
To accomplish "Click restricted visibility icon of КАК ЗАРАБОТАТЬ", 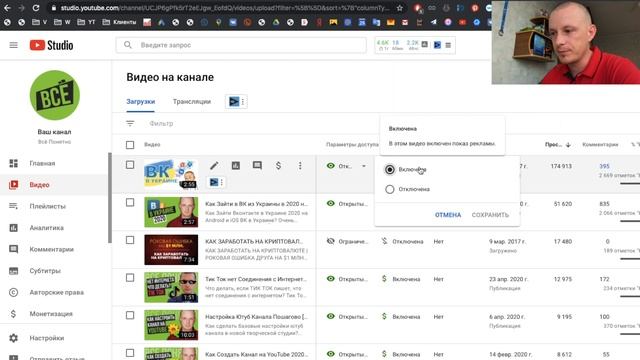I will tap(331, 241).
